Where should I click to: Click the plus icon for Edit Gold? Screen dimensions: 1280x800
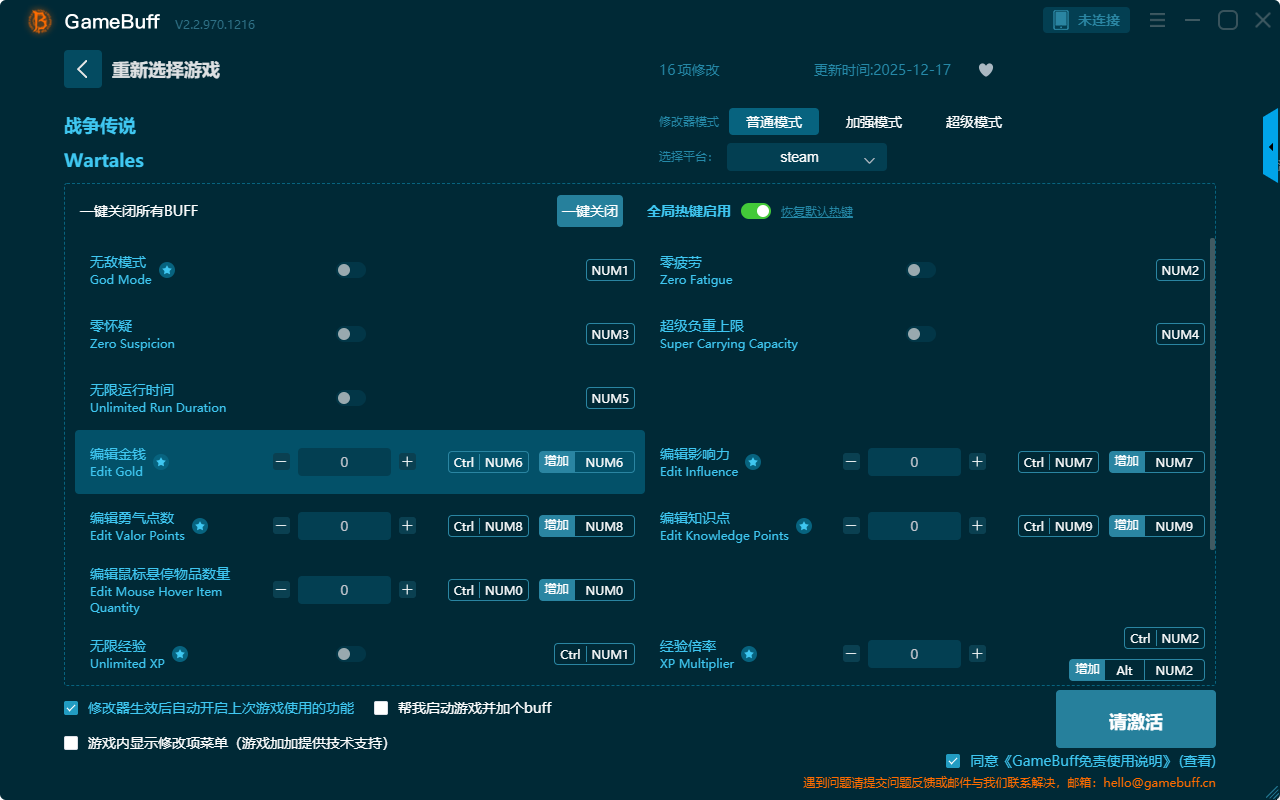(x=407, y=462)
